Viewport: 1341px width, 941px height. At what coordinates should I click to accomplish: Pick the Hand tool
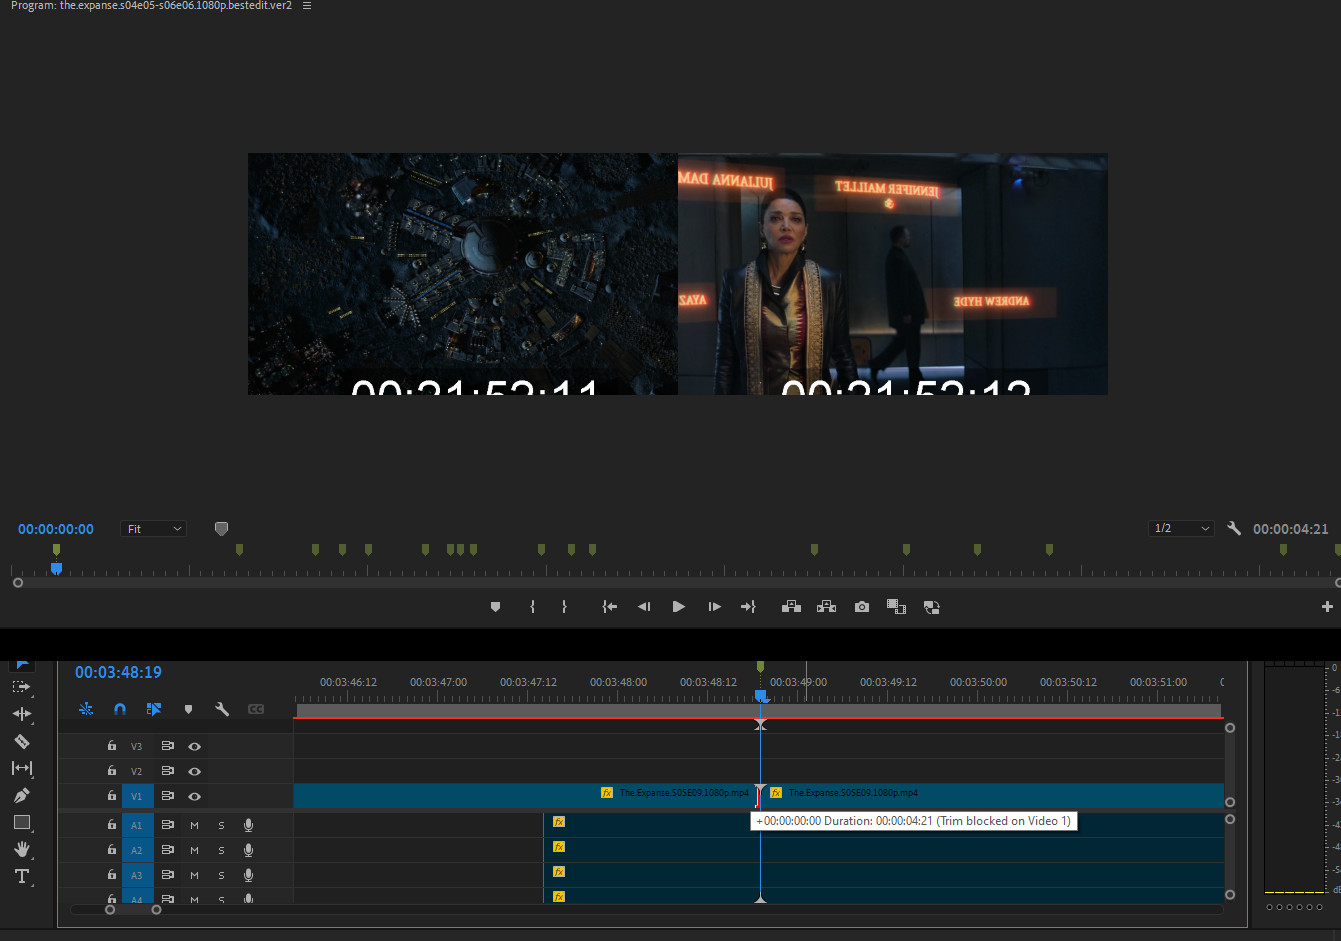[21, 849]
